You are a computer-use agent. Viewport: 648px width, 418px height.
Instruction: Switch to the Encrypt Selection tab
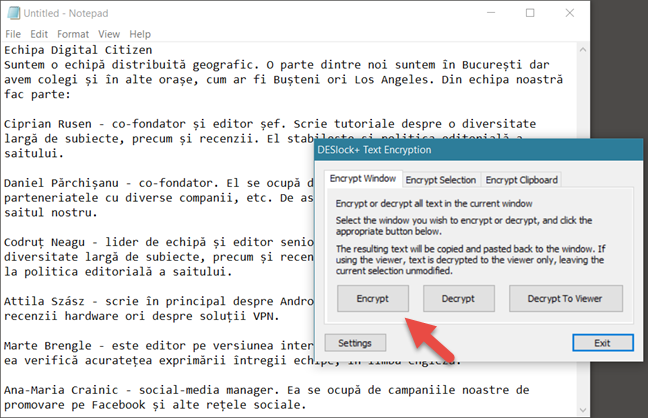pyautogui.click(x=441, y=180)
